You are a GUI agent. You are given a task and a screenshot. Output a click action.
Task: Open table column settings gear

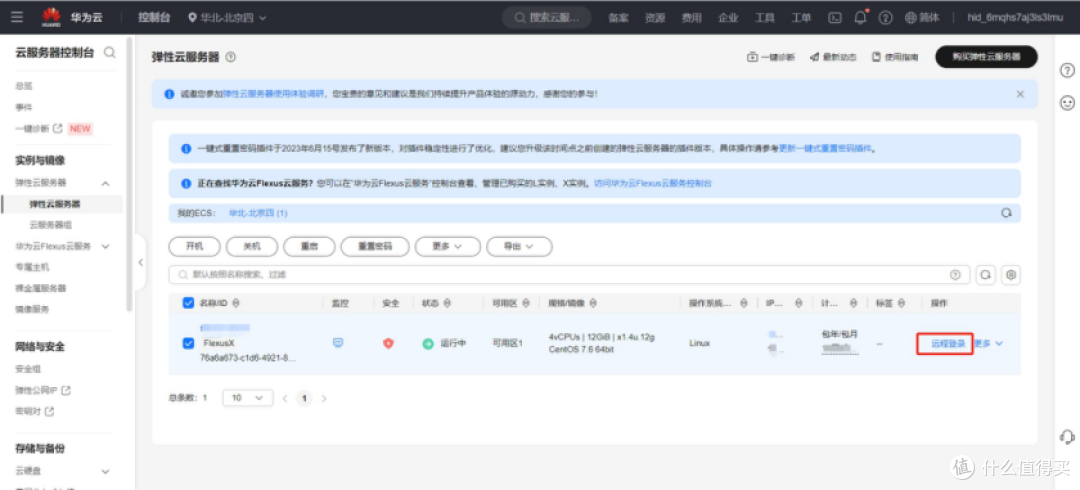(x=1011, y=274)
